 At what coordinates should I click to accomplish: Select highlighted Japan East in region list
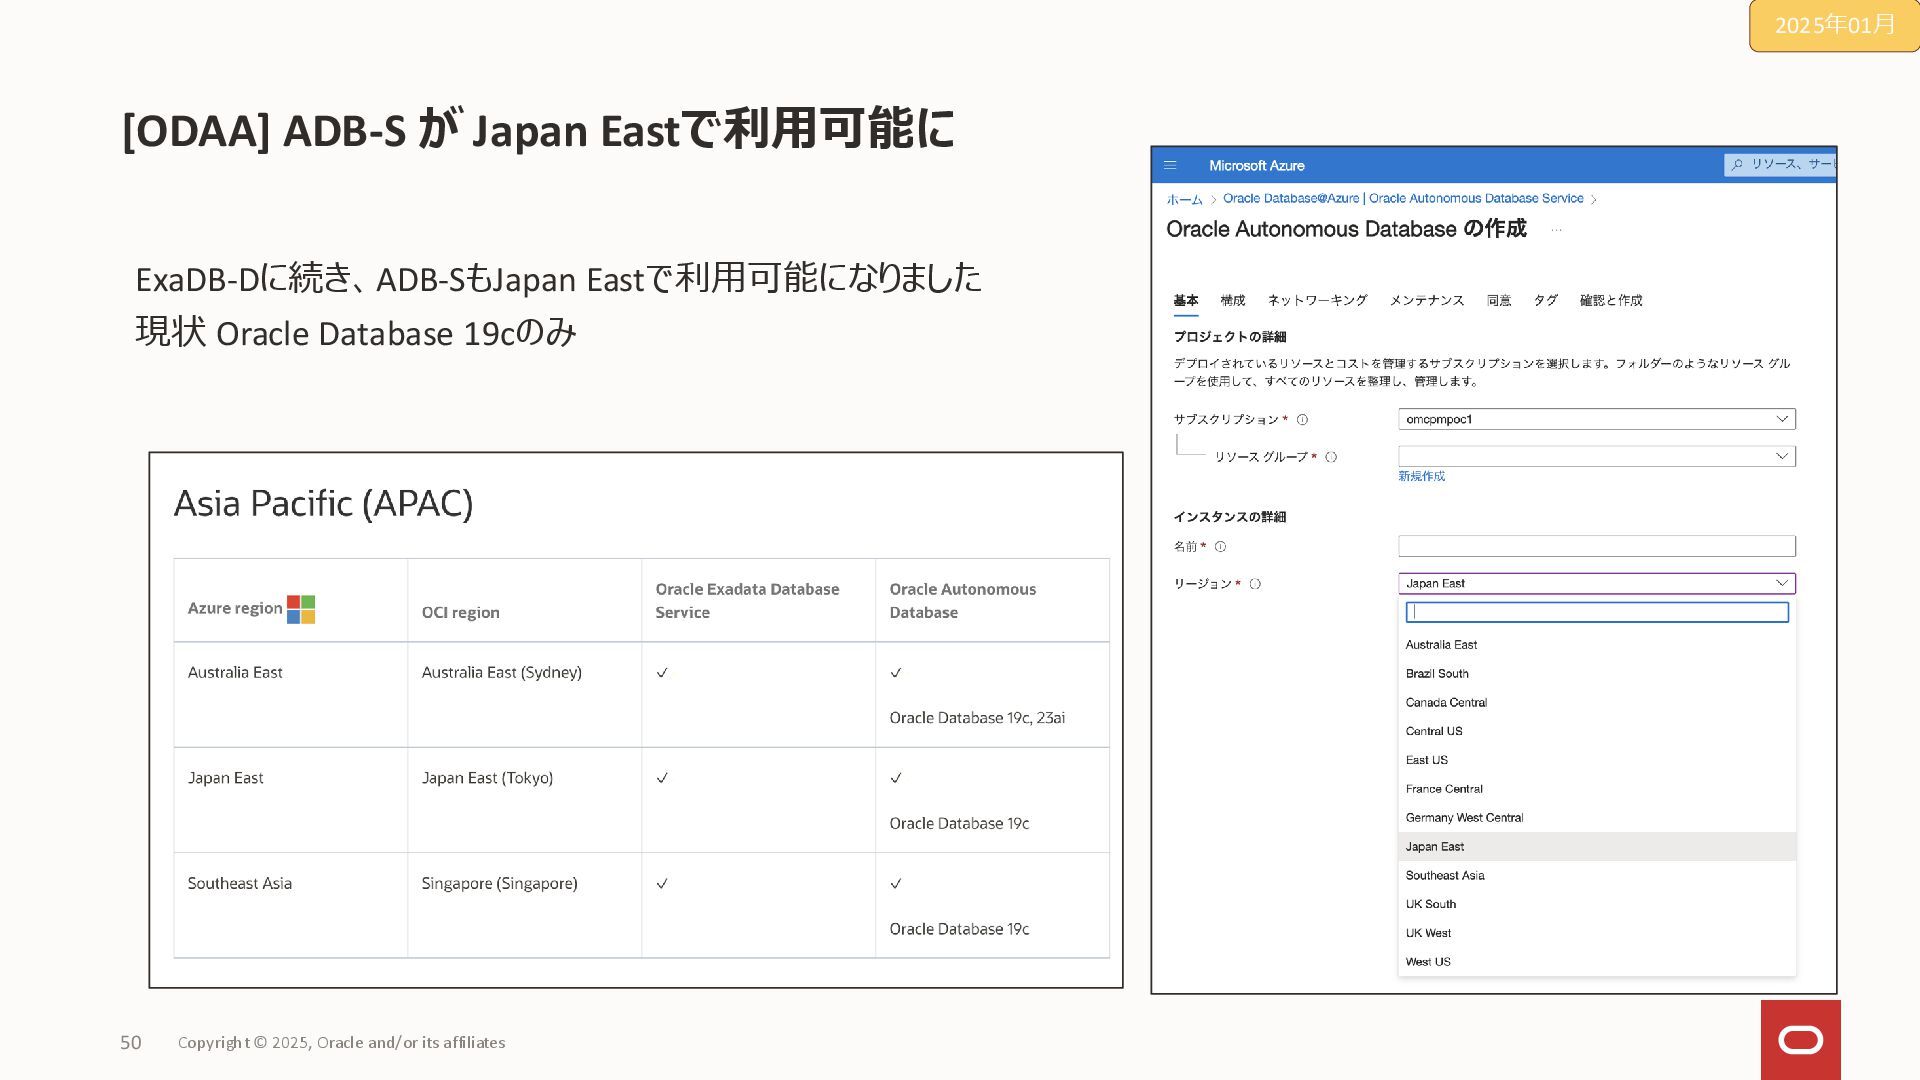1596,847
